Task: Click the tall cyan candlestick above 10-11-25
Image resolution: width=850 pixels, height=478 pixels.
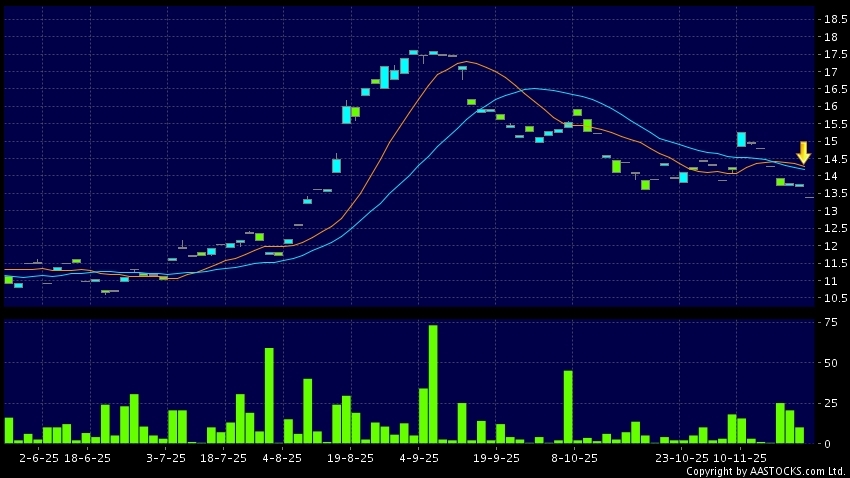Action: point(741,139)
